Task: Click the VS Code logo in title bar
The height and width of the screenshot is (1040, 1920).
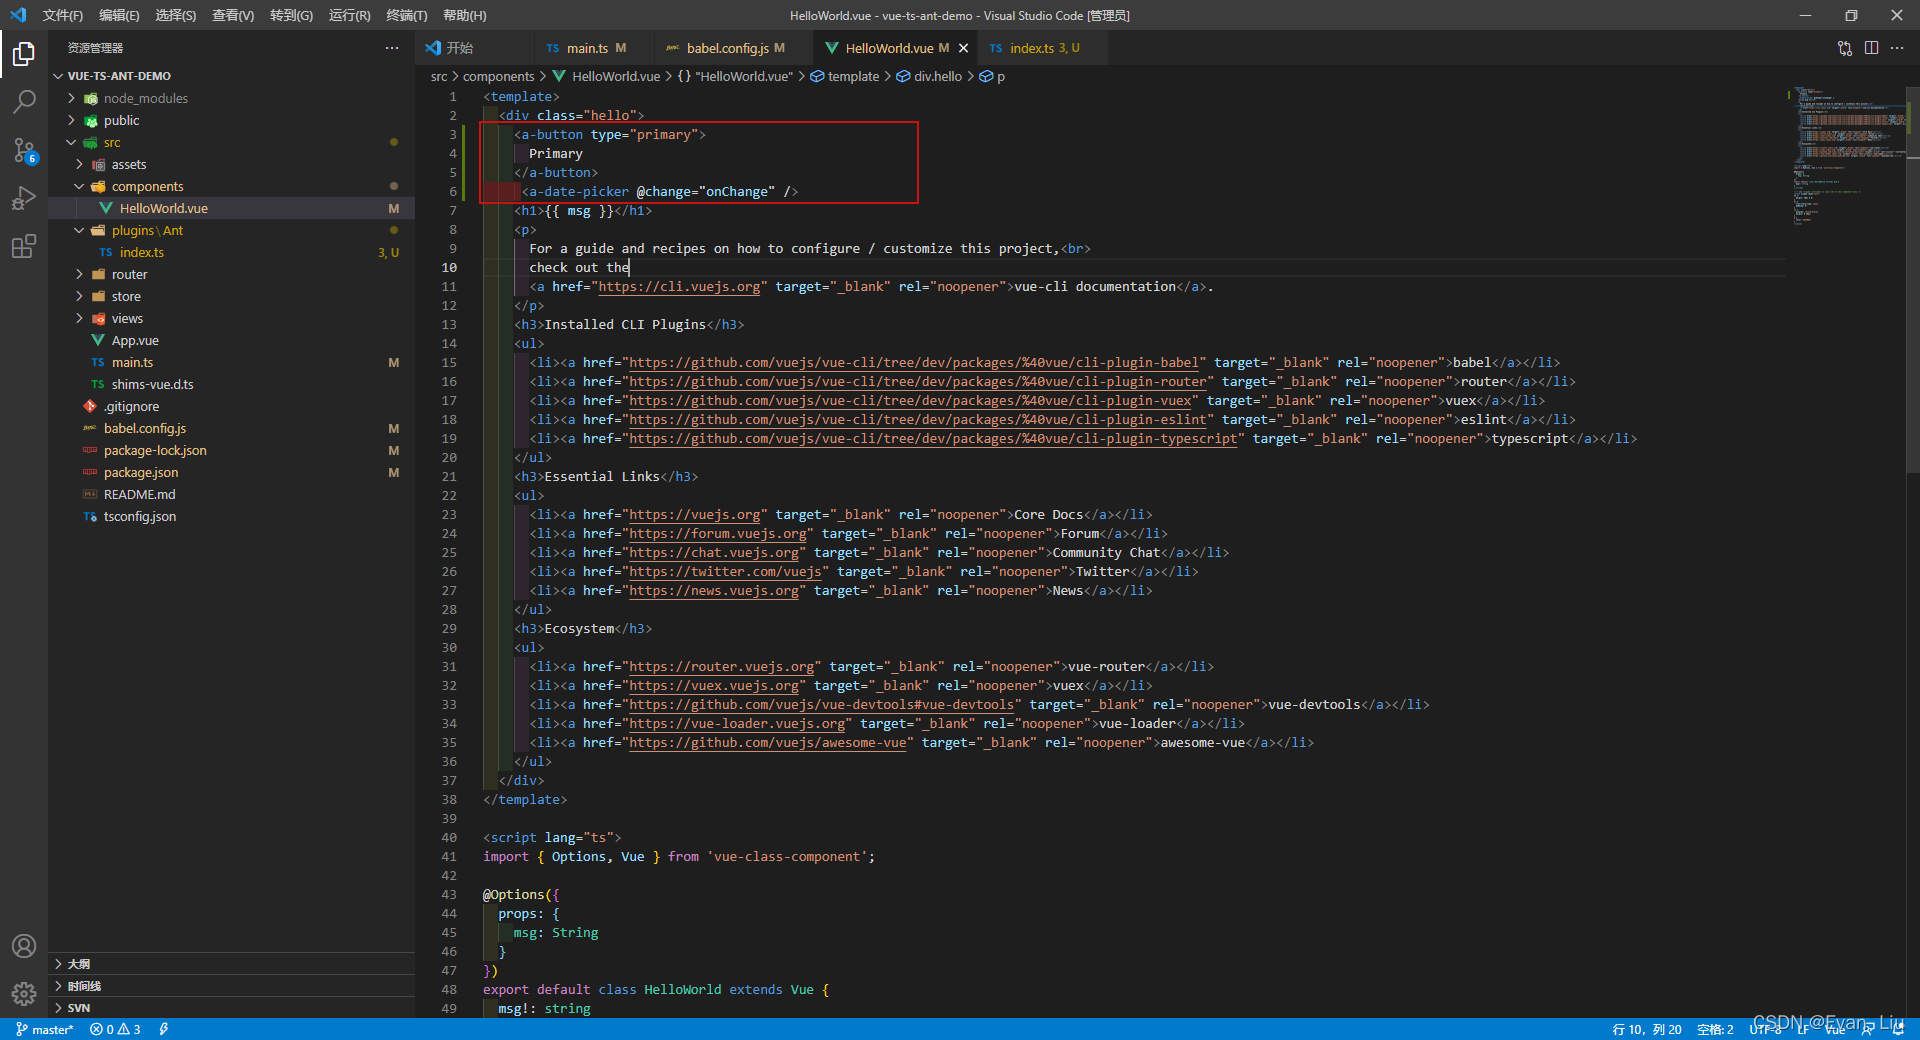Action: (x=18, y=15)
